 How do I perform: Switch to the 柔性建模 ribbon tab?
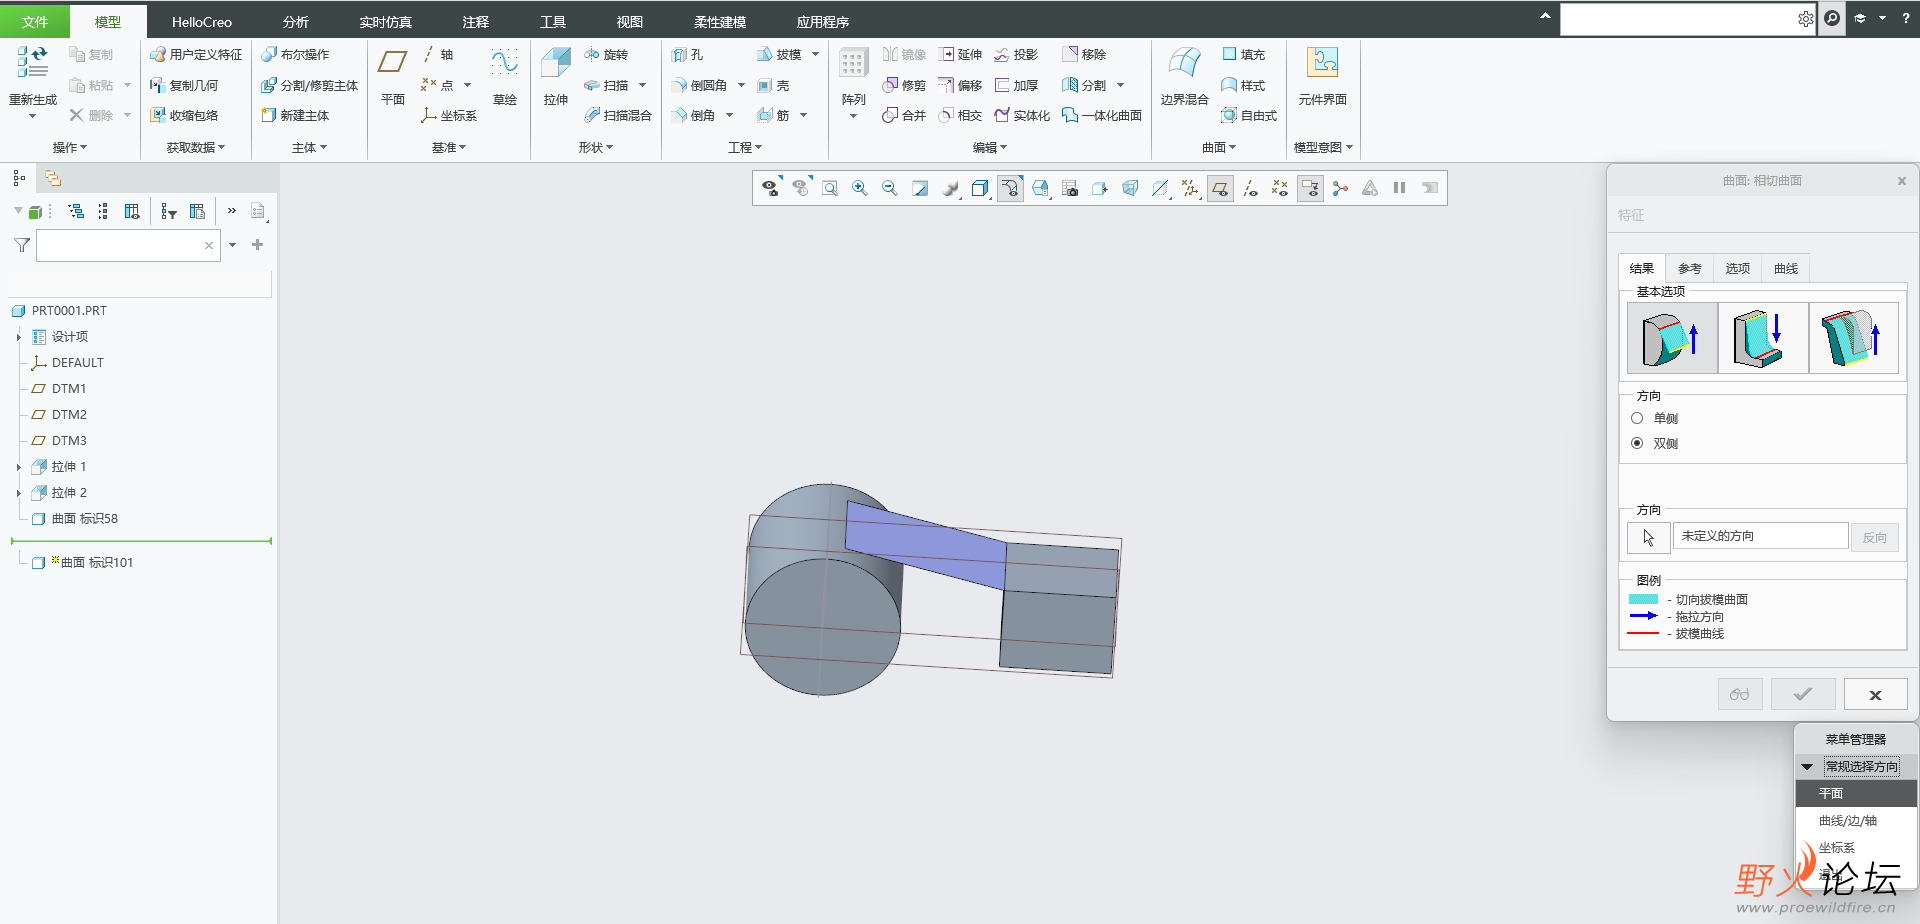point(720,21)
